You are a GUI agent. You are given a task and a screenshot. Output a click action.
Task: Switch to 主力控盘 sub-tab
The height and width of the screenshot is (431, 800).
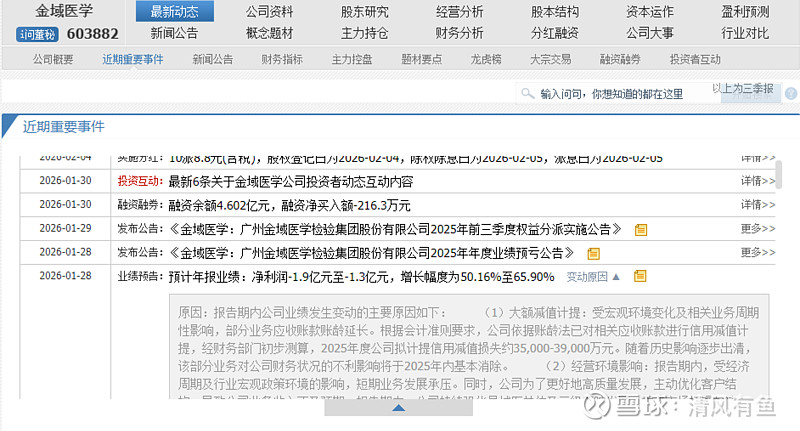(x=352, y=59)
